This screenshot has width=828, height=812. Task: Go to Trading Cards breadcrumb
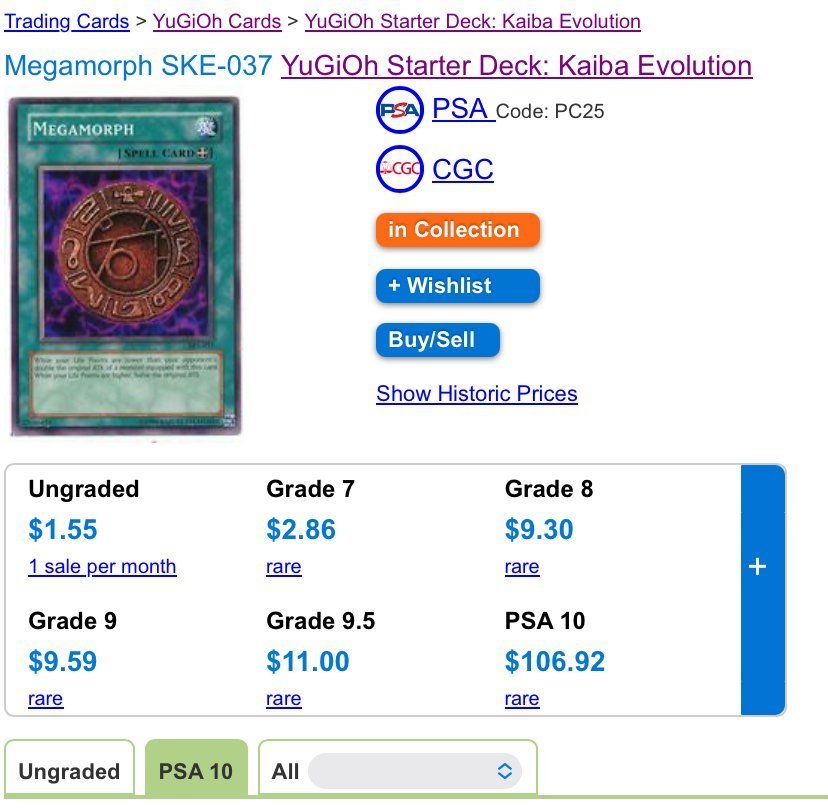[x=67, y=21]
